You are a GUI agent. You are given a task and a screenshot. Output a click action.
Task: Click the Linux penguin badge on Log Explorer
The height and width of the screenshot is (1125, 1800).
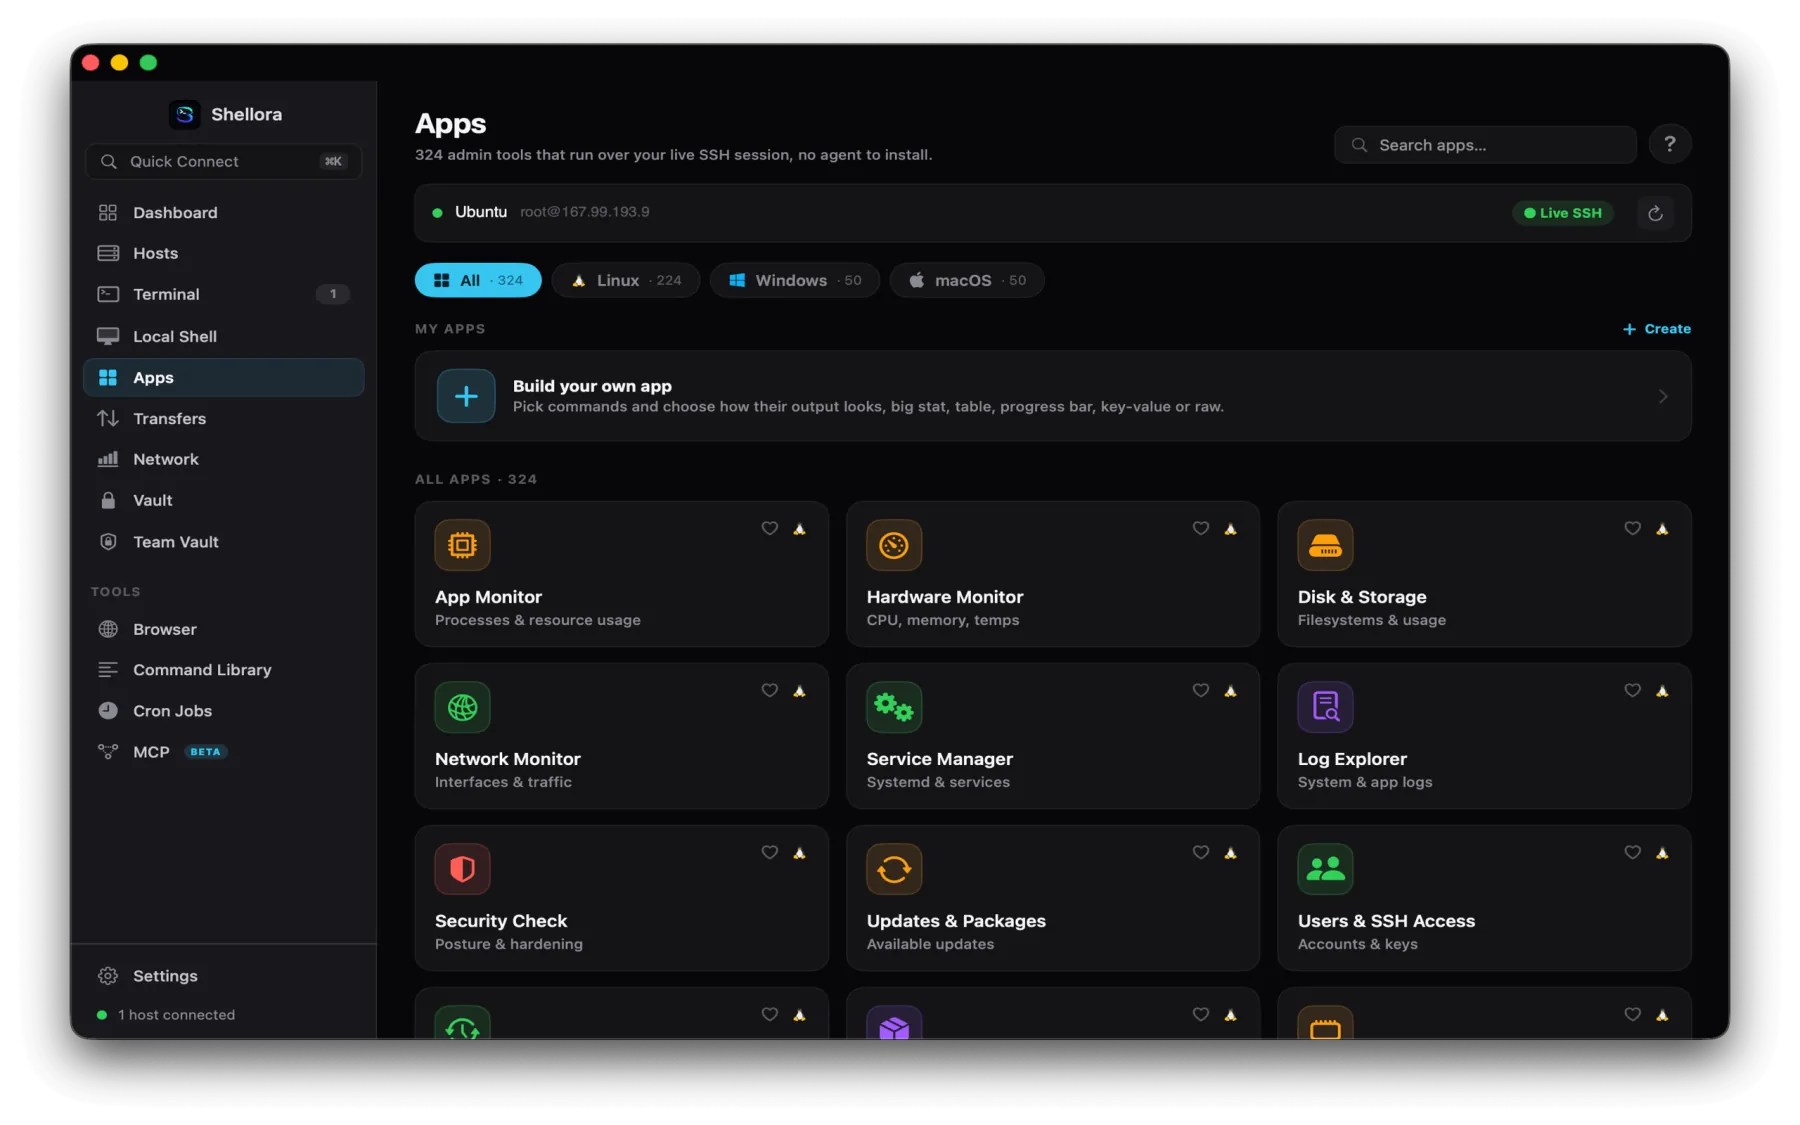[1662, 691]
